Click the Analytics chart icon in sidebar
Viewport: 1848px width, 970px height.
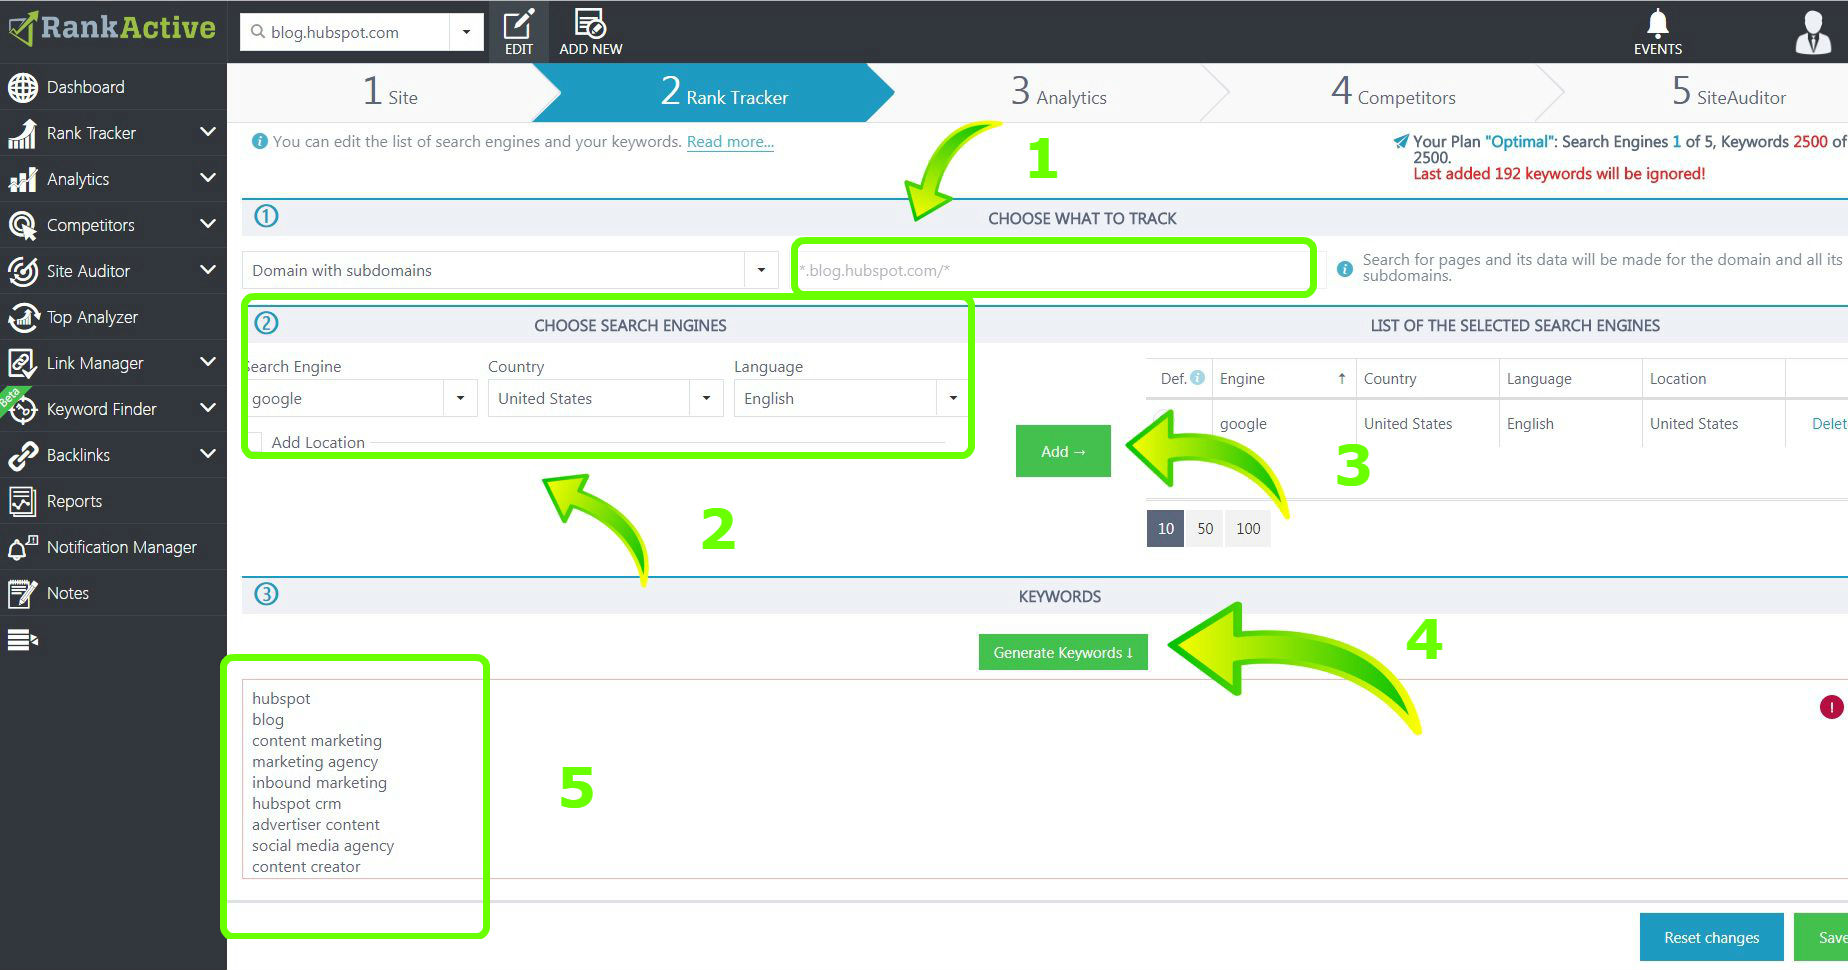point(22,180)
